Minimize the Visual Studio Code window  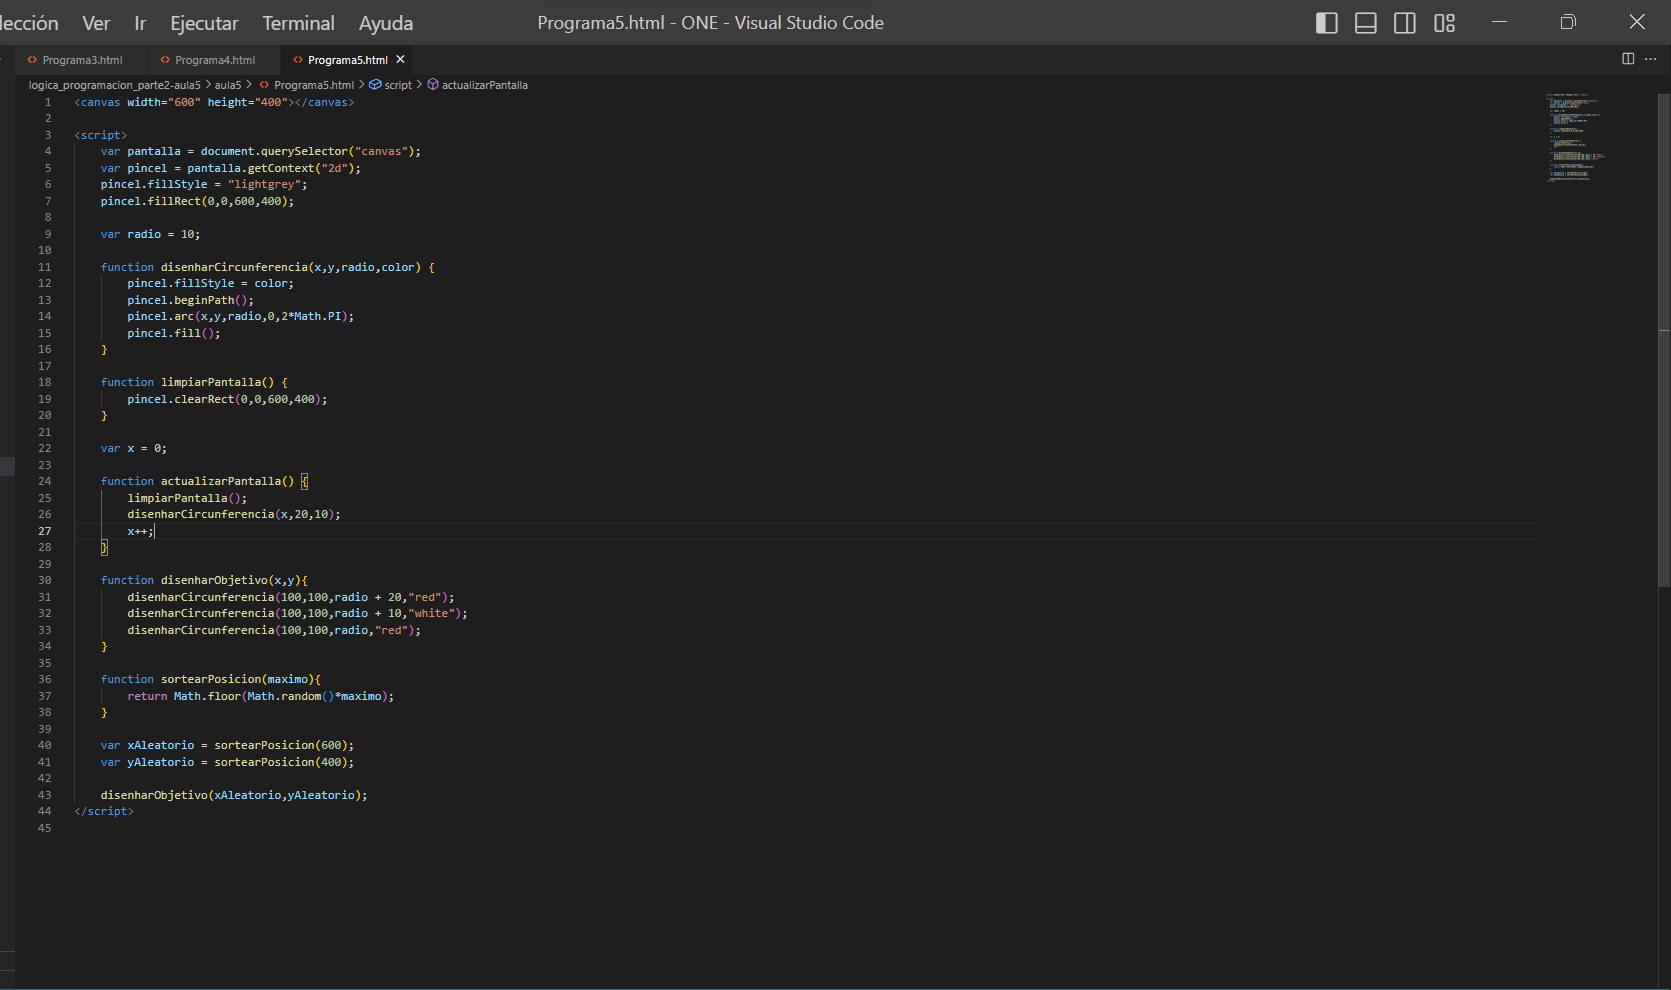(x=1499, y=22)
